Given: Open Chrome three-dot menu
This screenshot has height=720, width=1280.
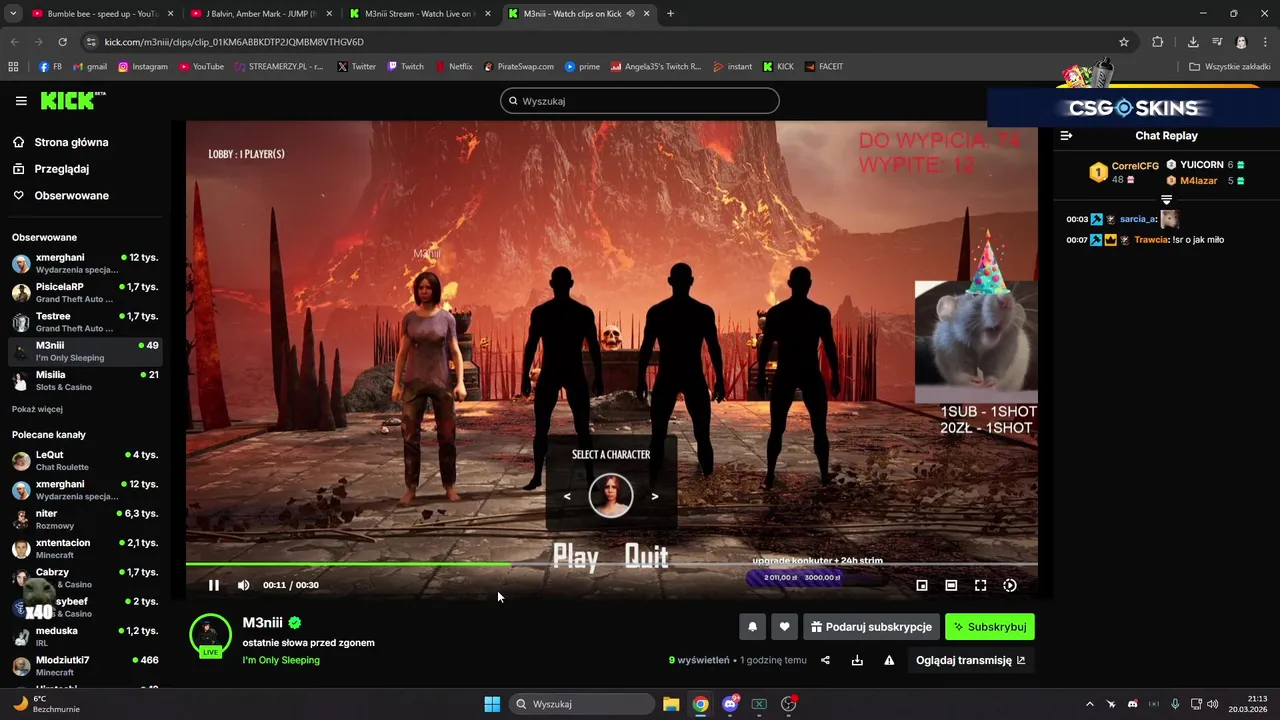Looking at the screenshot, I should pos(1265,42).
